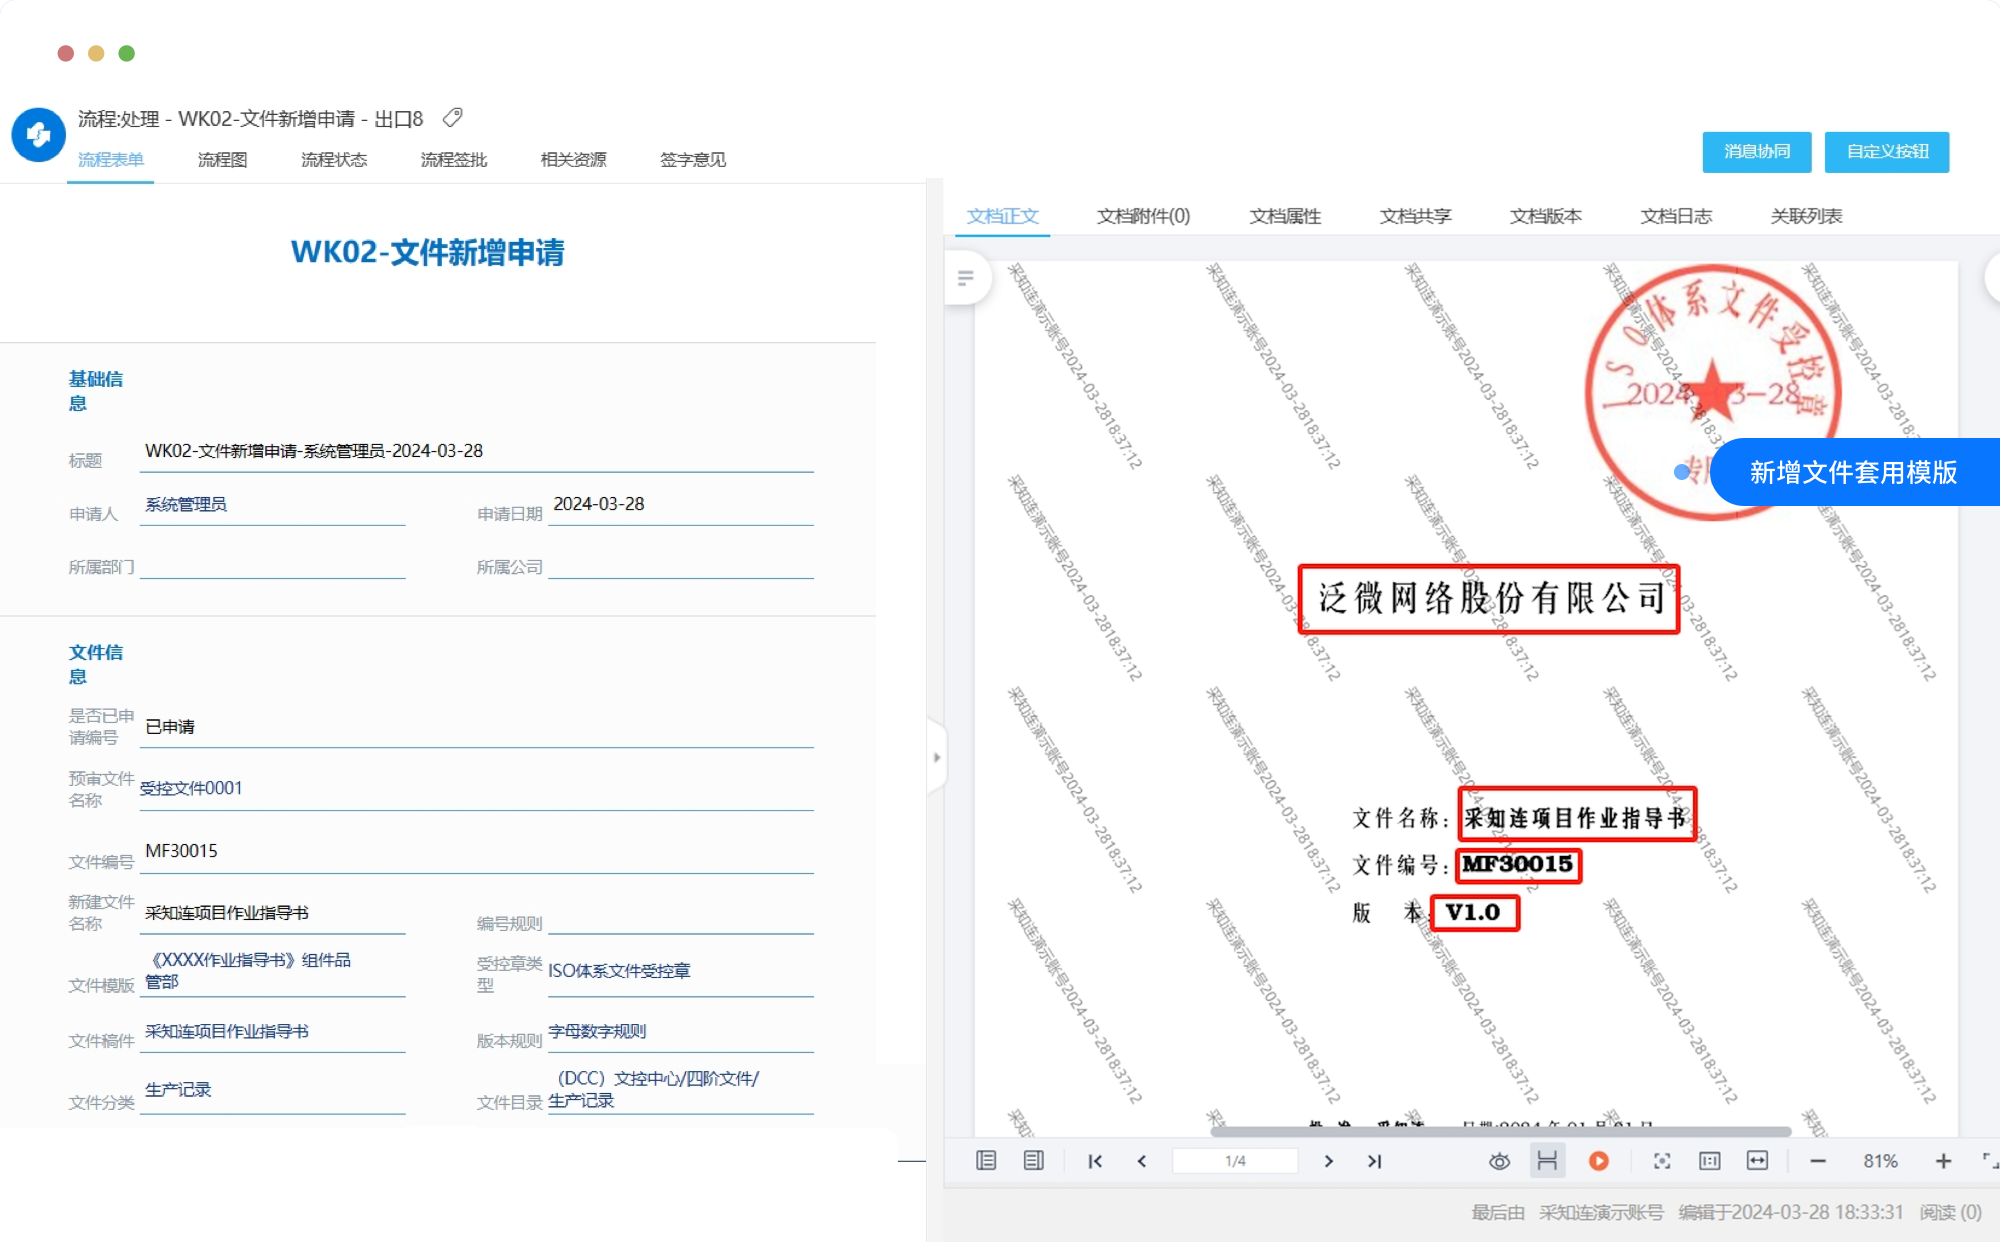2000x1242 pixels.
Task: Go to next page with chevron
Action: [1328, 1161]
